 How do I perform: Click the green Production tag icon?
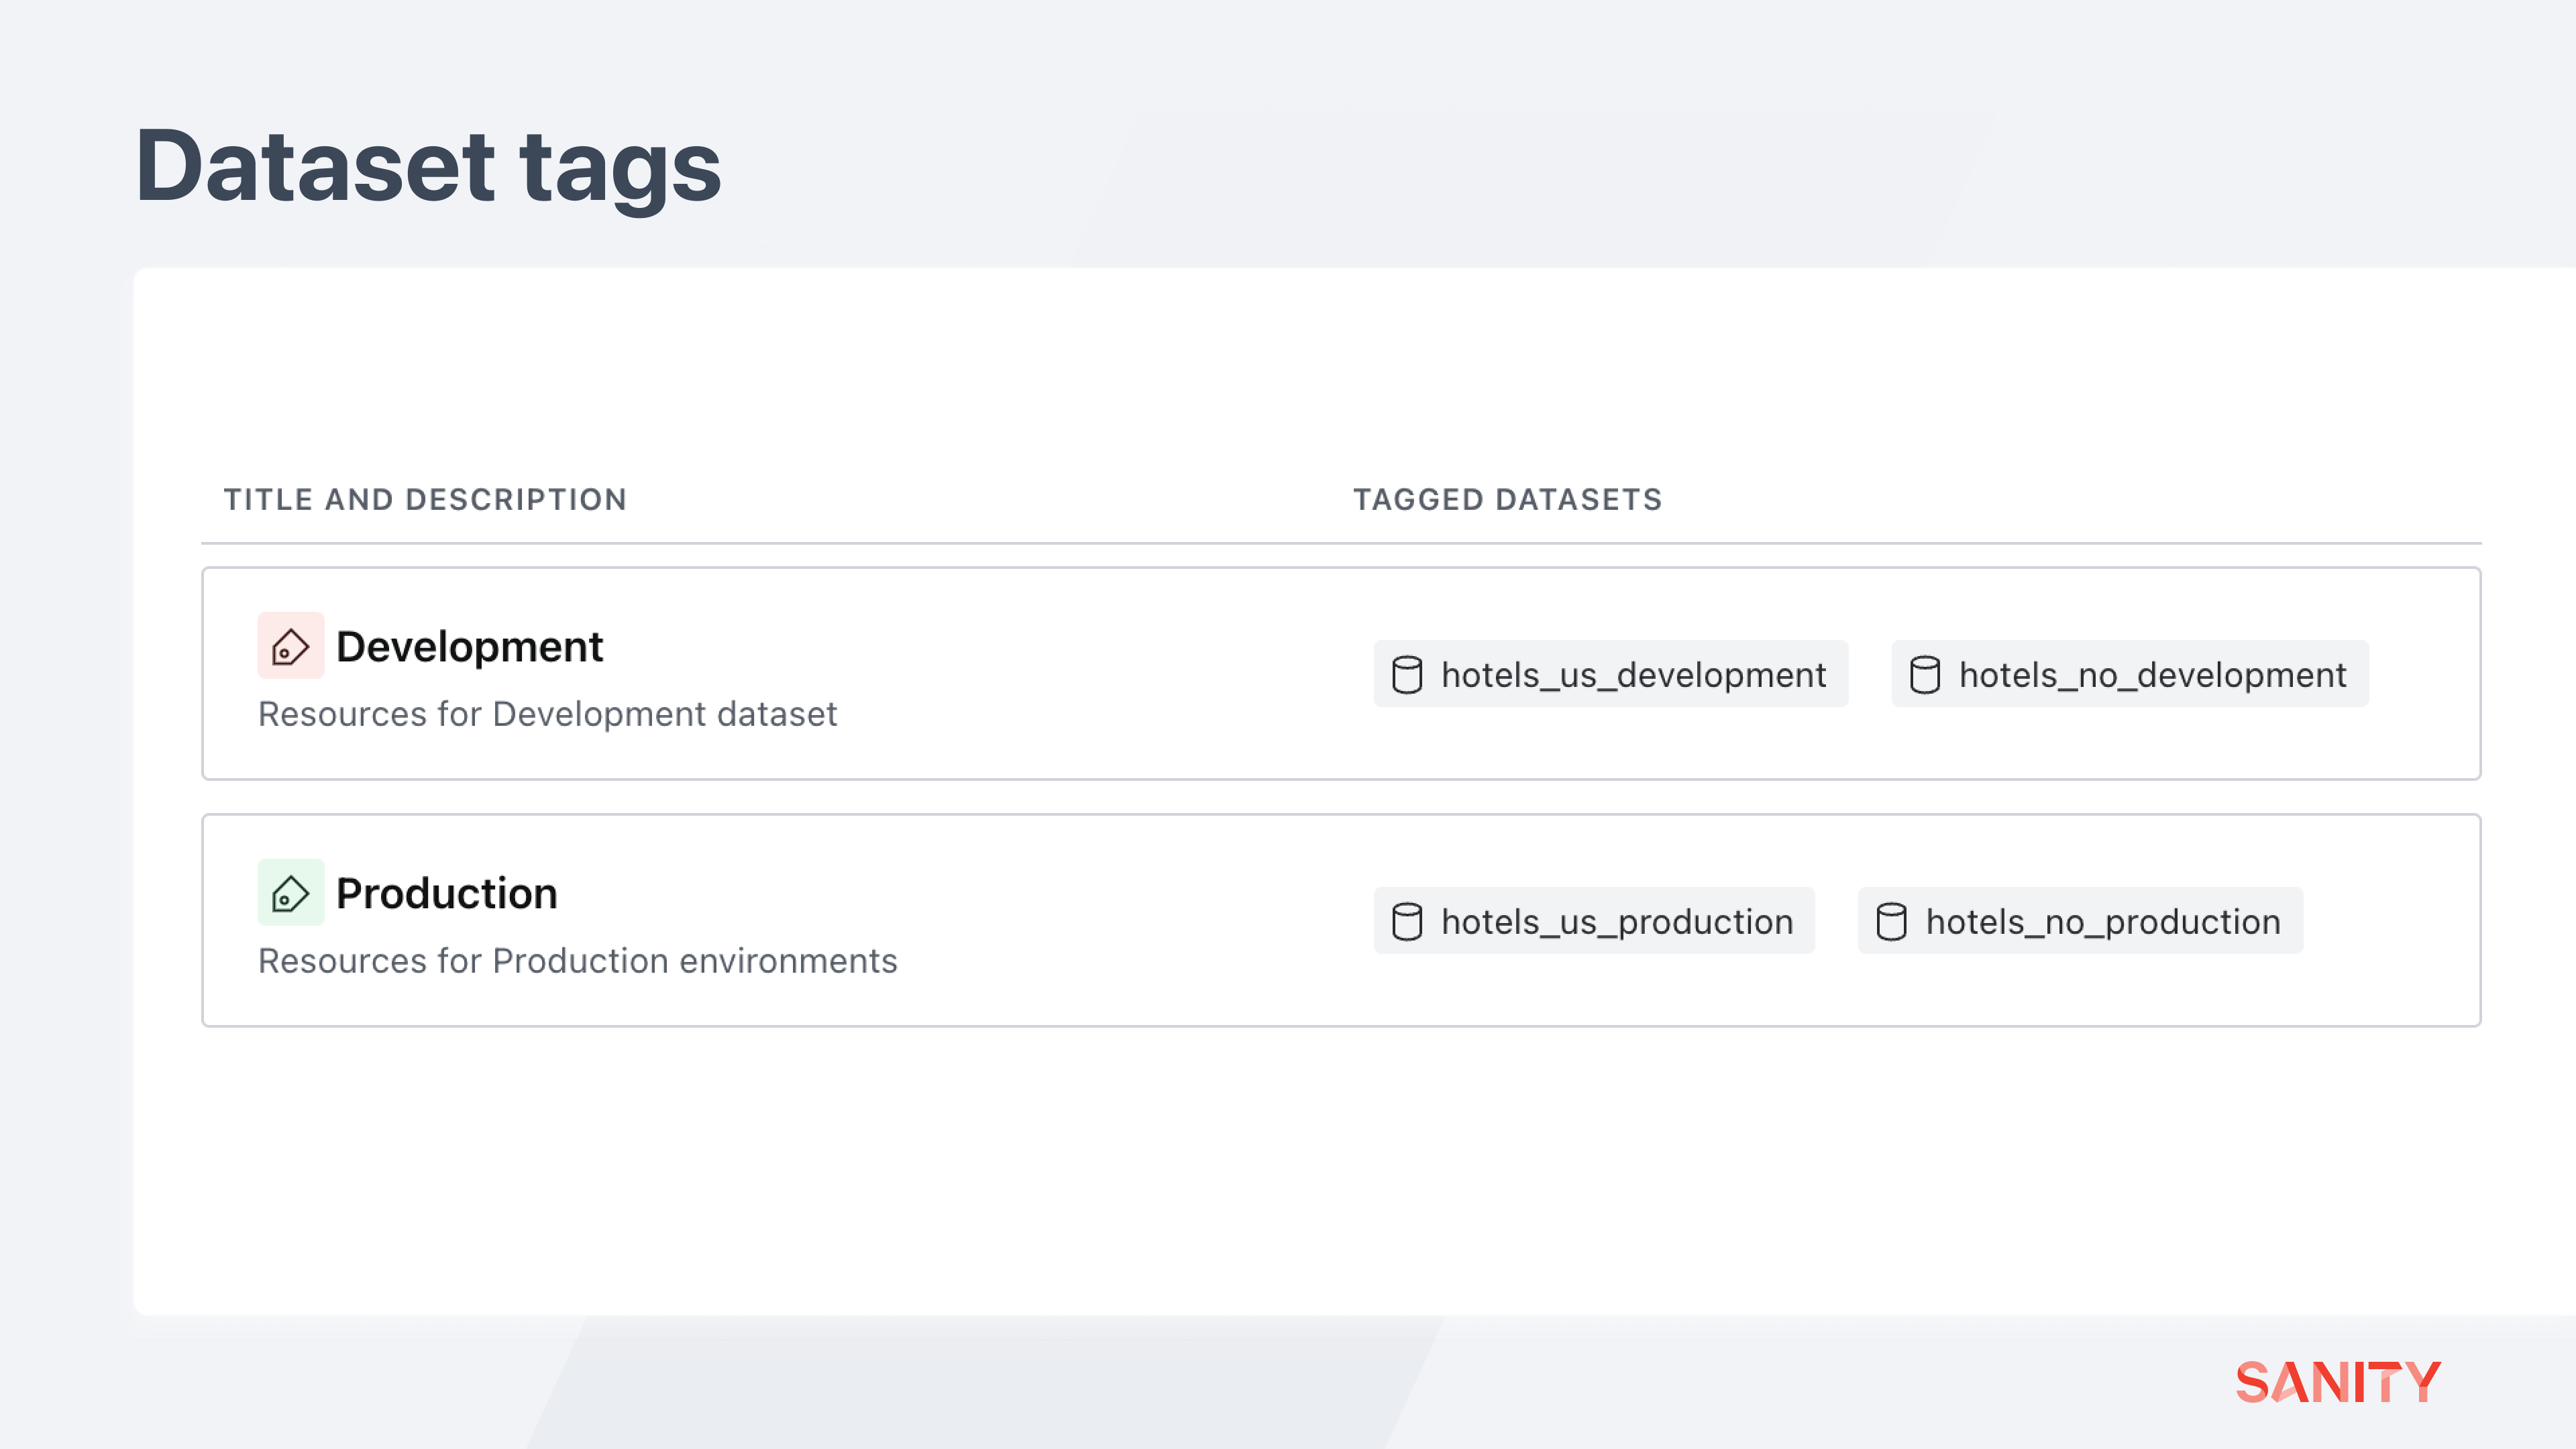coord(290,892)
